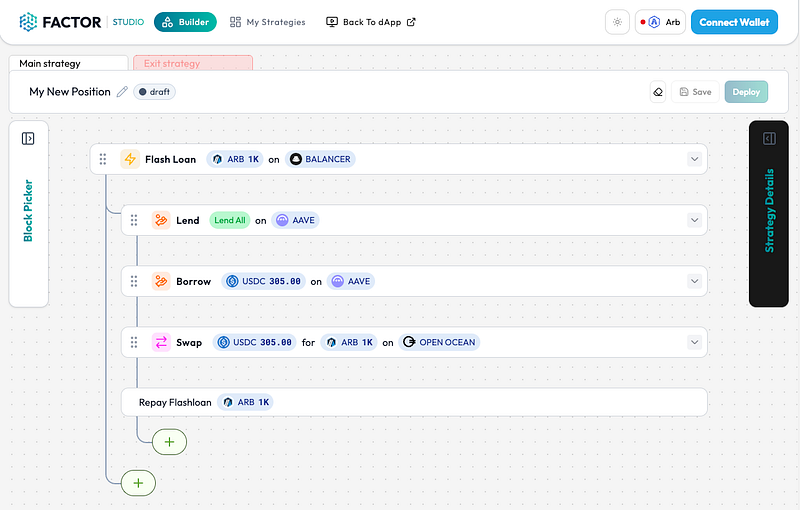Click the Save button
This screenshot has width=800, height=510.
tap(695, 92)
